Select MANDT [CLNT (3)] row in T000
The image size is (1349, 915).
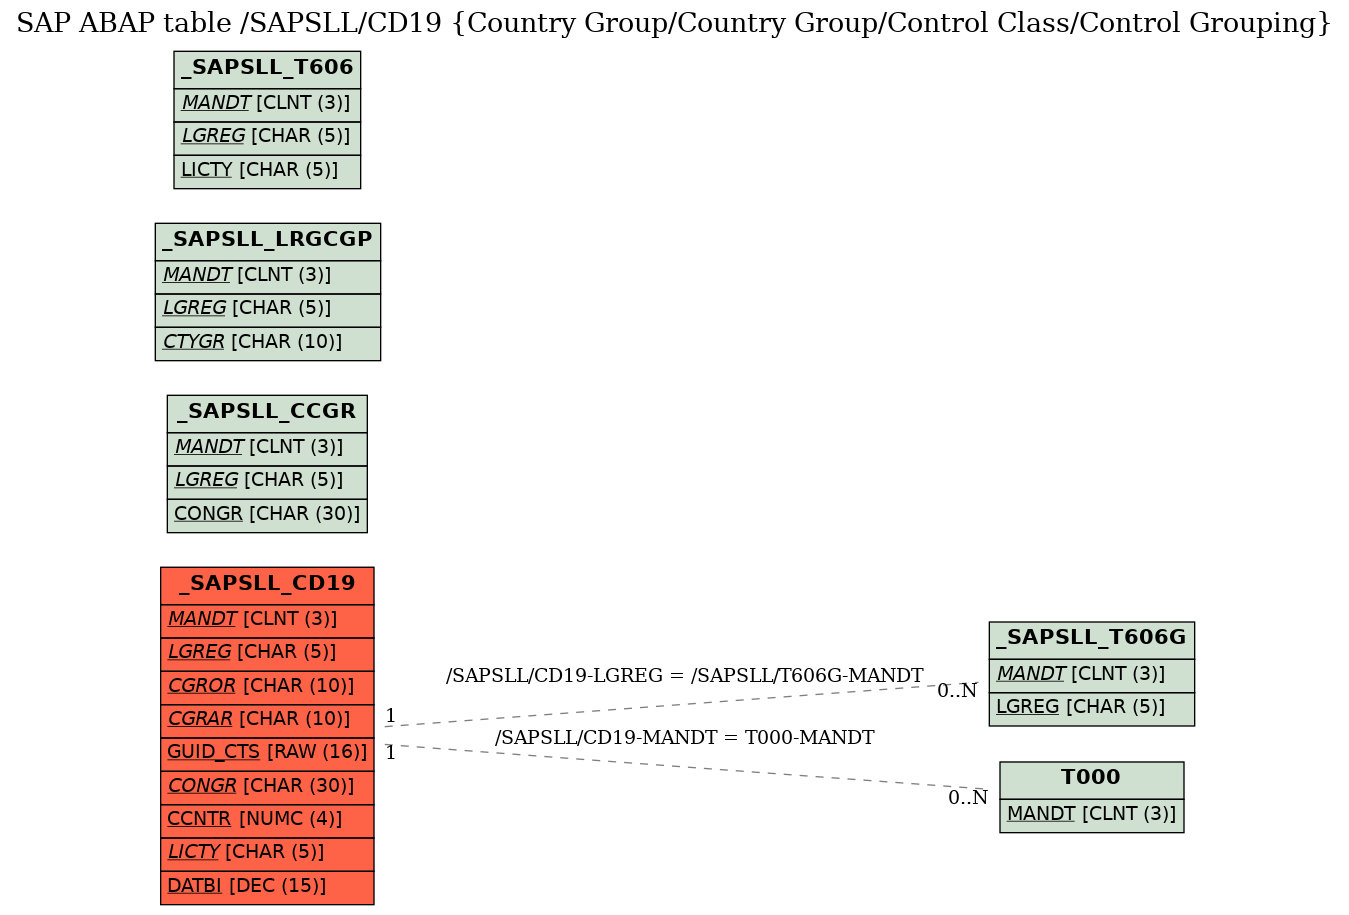click(1092, 814)
